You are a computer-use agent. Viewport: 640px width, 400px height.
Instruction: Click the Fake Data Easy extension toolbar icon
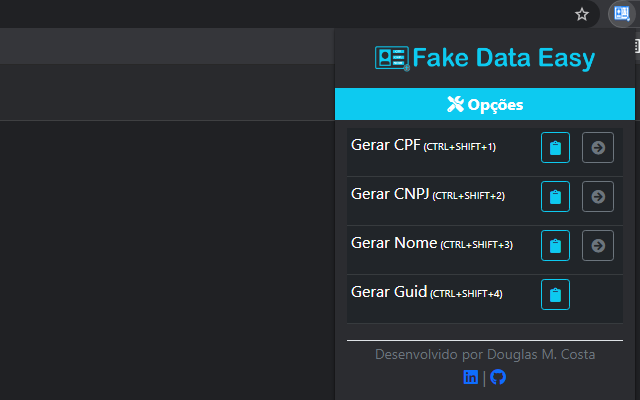click(622, 13)
